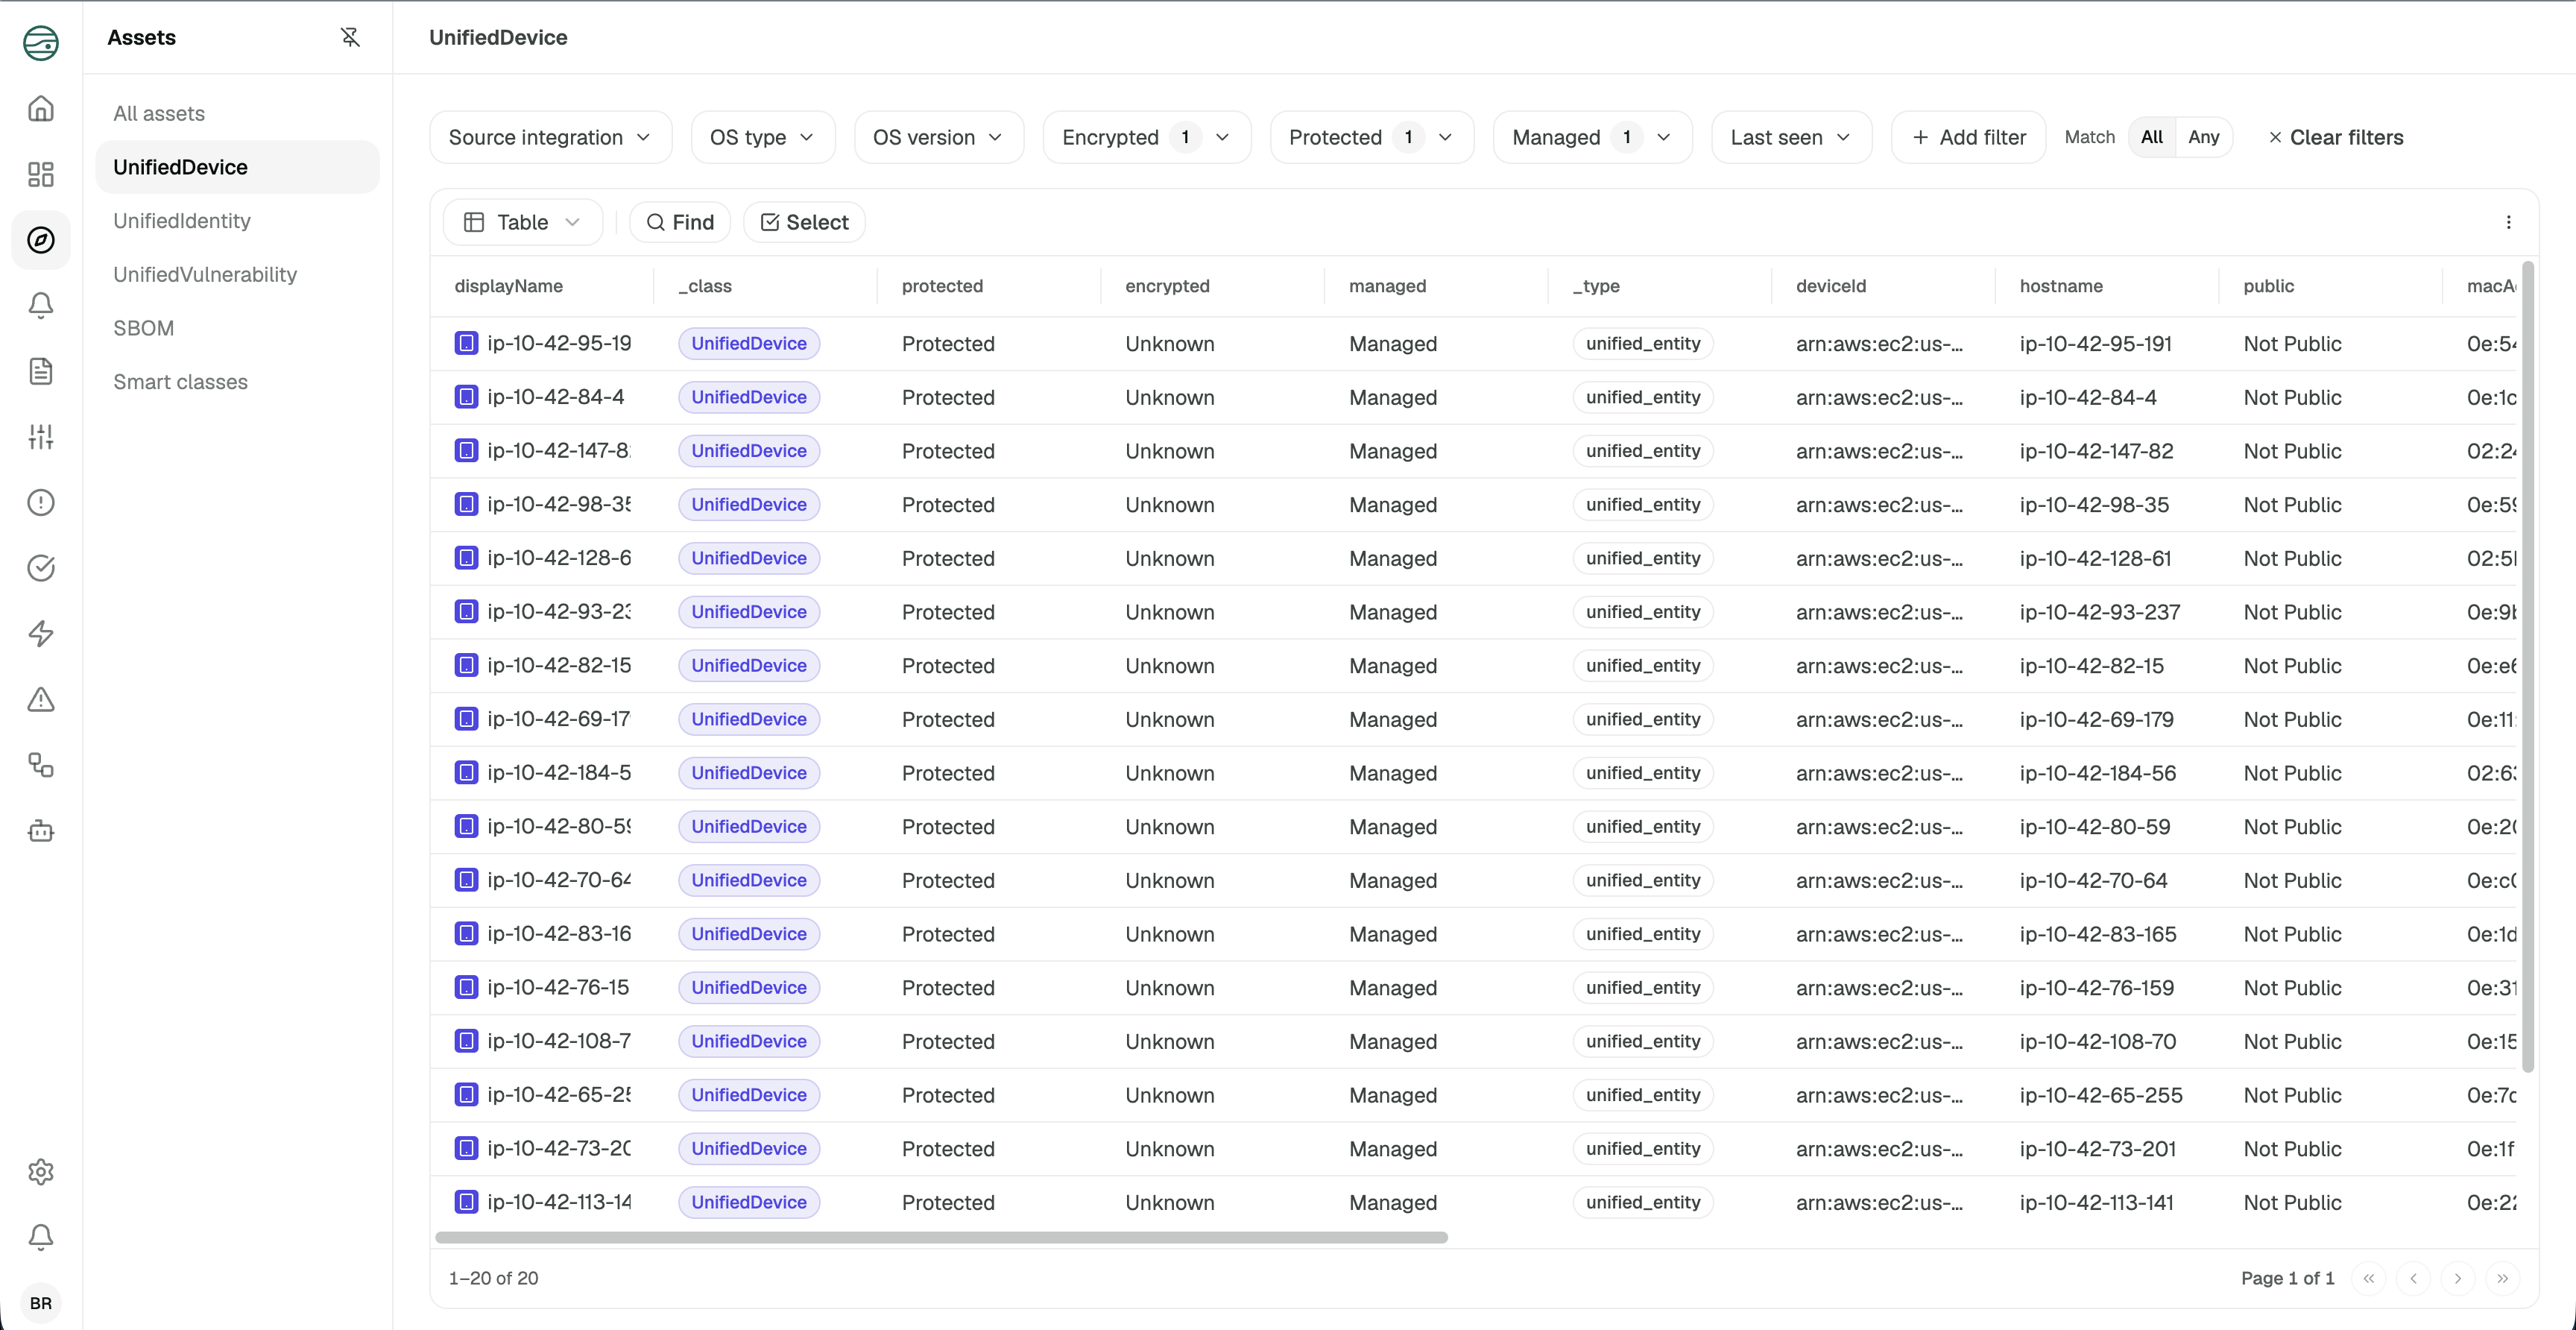Open the Home icon in the sidebar
Viewport: 2576px width, 1330px height.
[x=41, y=108]
